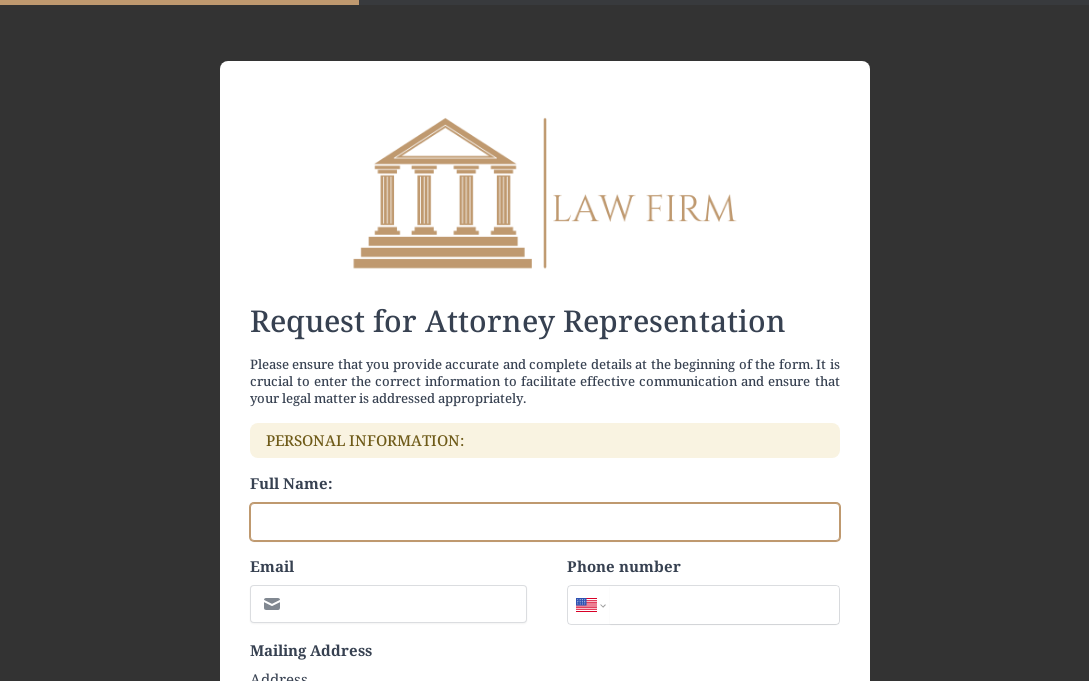Click the filled orange progress bar segment

pos(180,2)
